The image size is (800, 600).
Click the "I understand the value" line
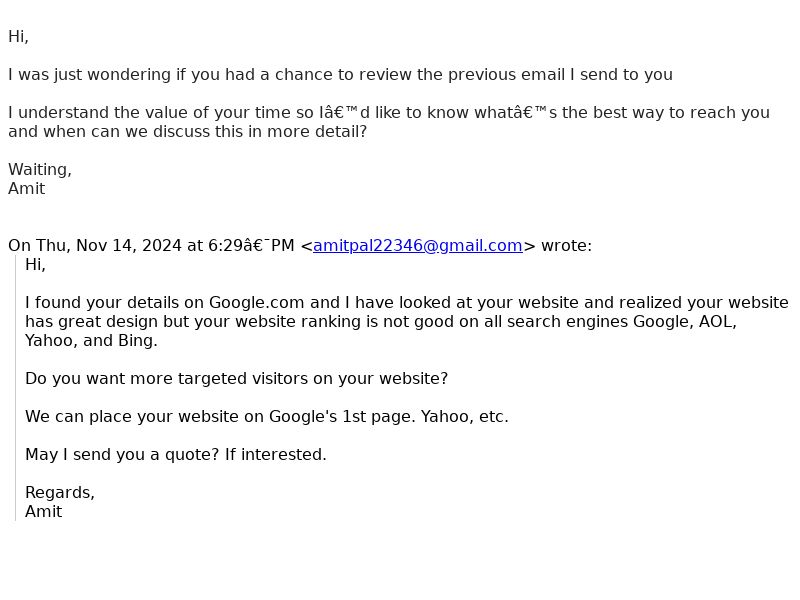pos(389,112)
